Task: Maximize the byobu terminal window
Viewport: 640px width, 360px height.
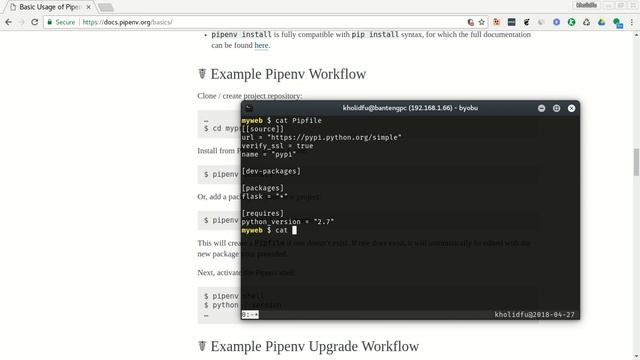Action: point(556,108)
